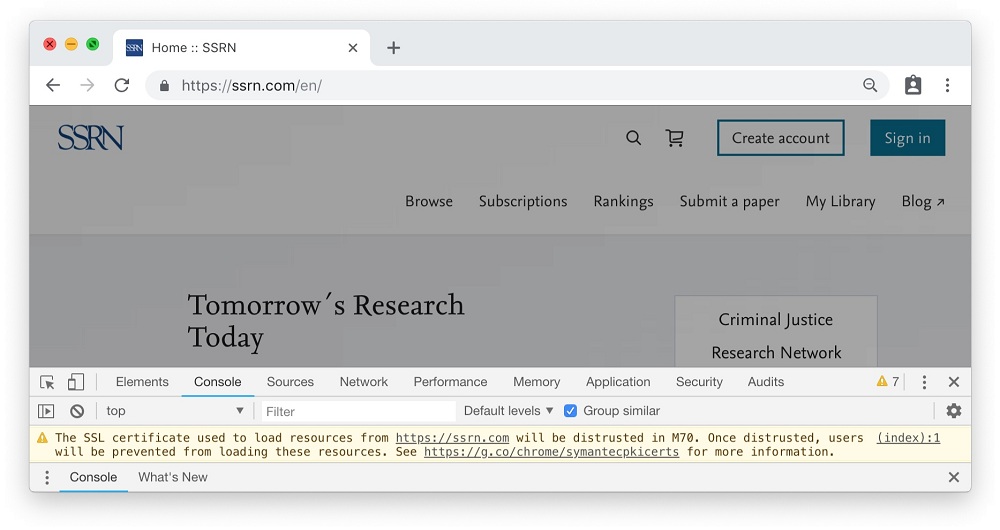
Task: Toggle the device toolbar in DevTools
Action: pos(76,382)
